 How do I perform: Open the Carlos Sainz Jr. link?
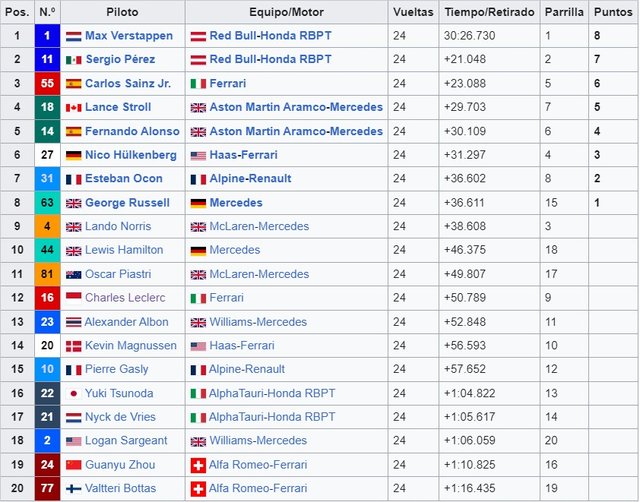(128, 84)
